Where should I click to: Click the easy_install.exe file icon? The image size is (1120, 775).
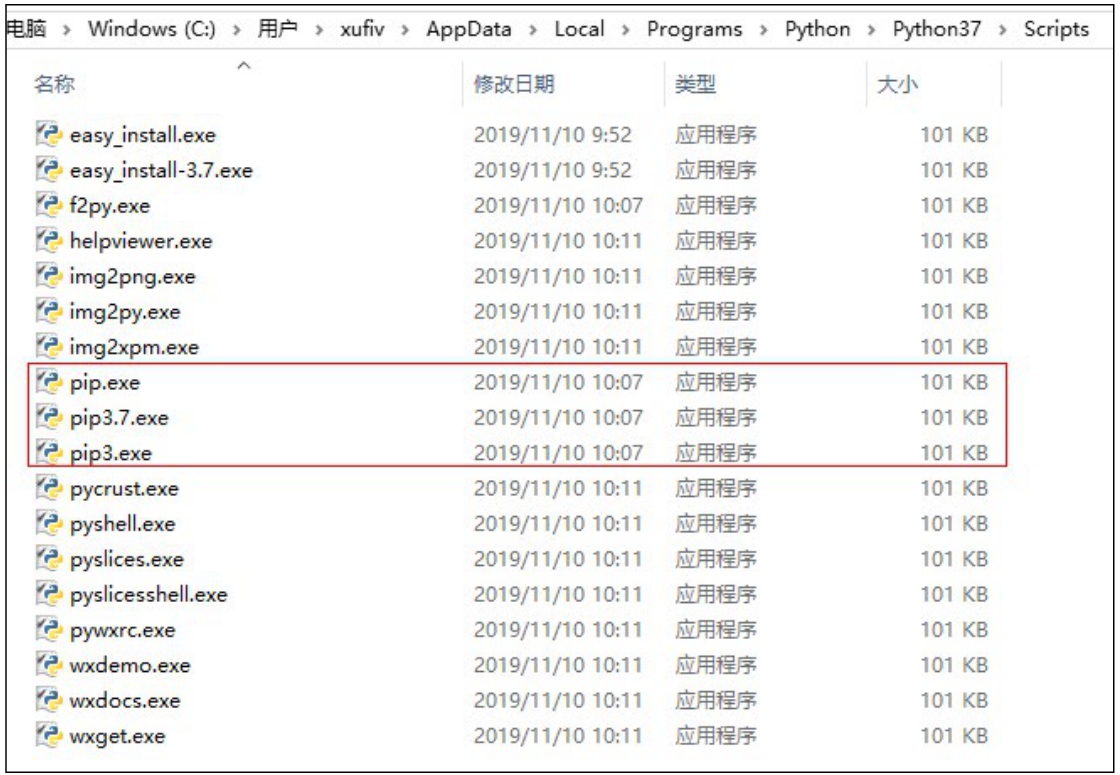click(x=49, y=134)
